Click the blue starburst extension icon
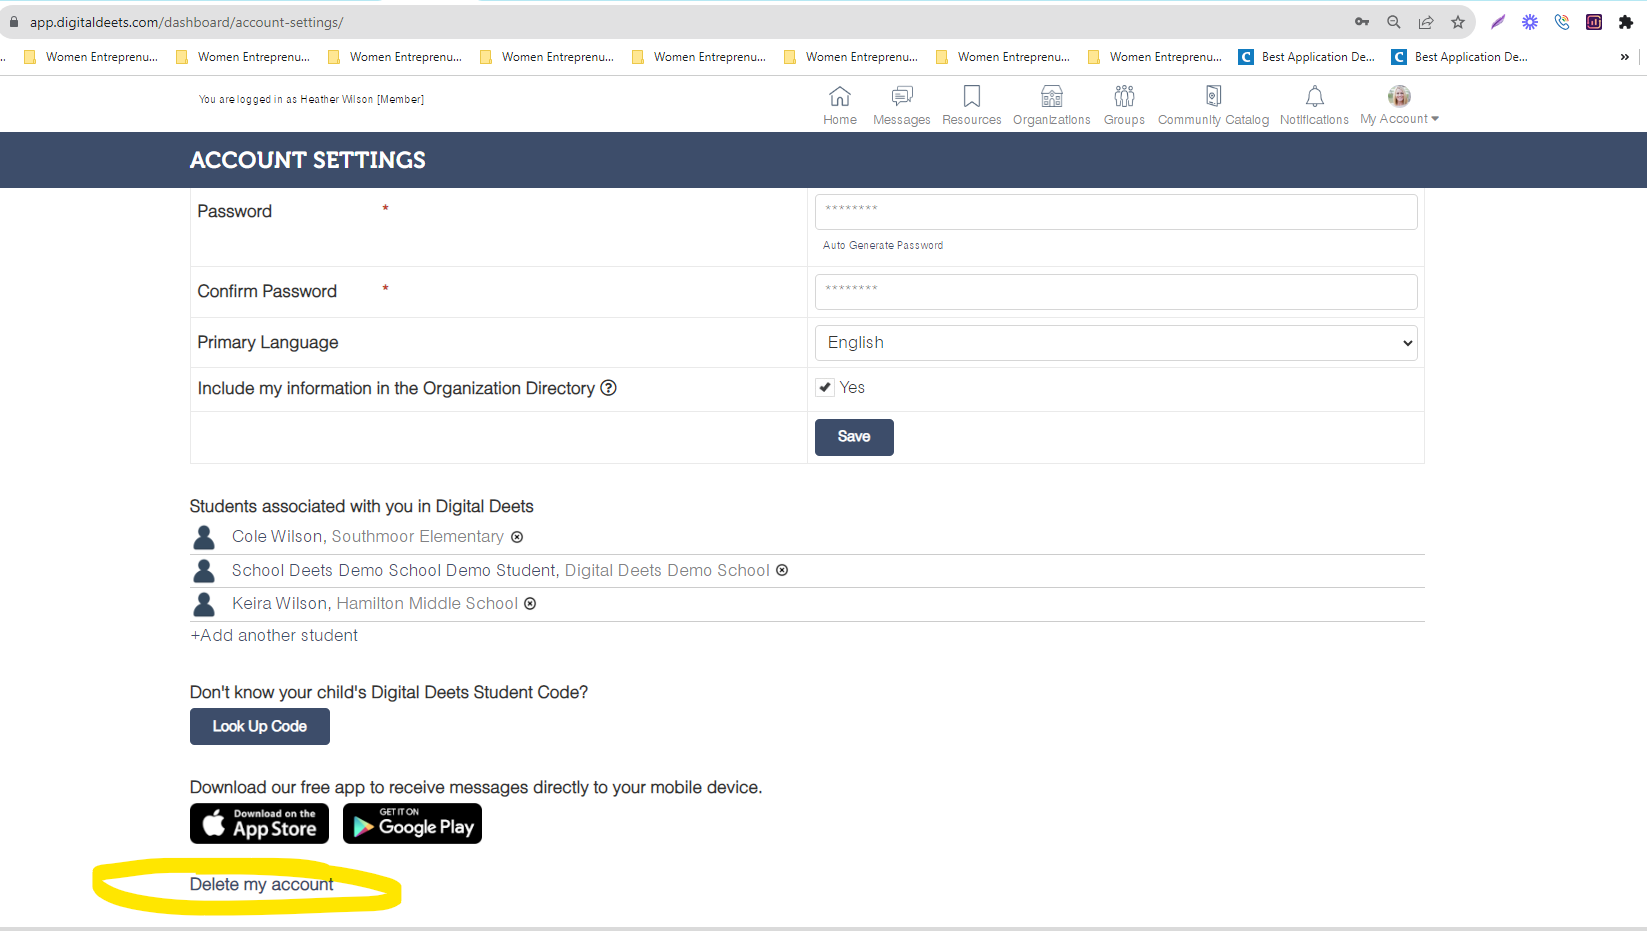1647x931 pixels. click(1530, 22)
